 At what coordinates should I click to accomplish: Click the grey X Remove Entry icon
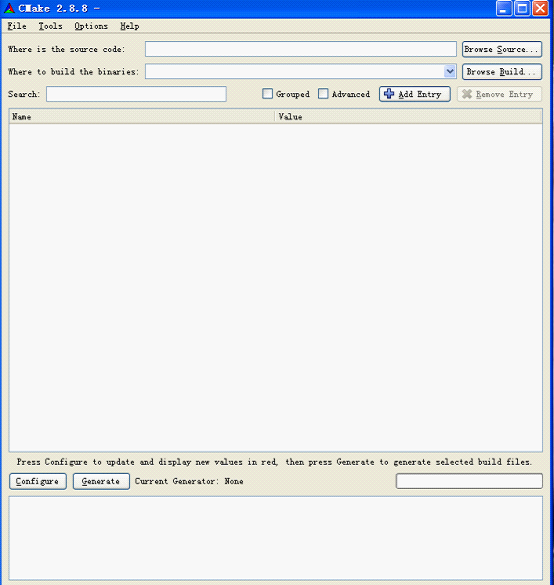[x=467, y=94]
